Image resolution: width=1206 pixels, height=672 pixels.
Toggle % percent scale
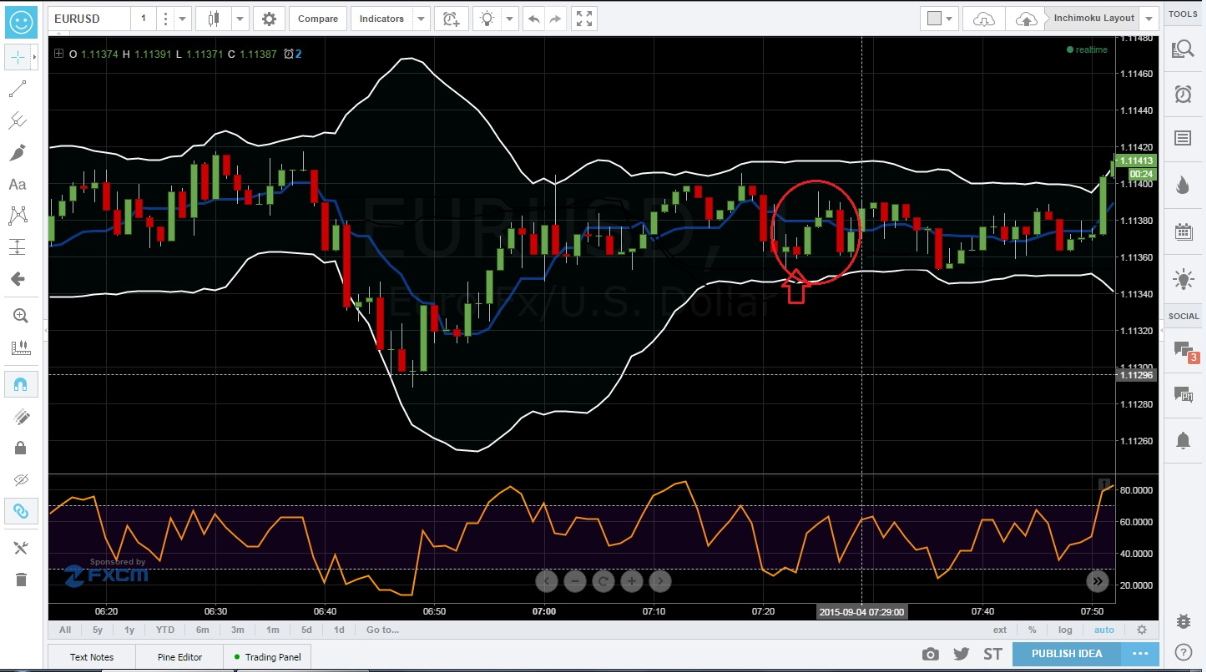click(1032, 630)
